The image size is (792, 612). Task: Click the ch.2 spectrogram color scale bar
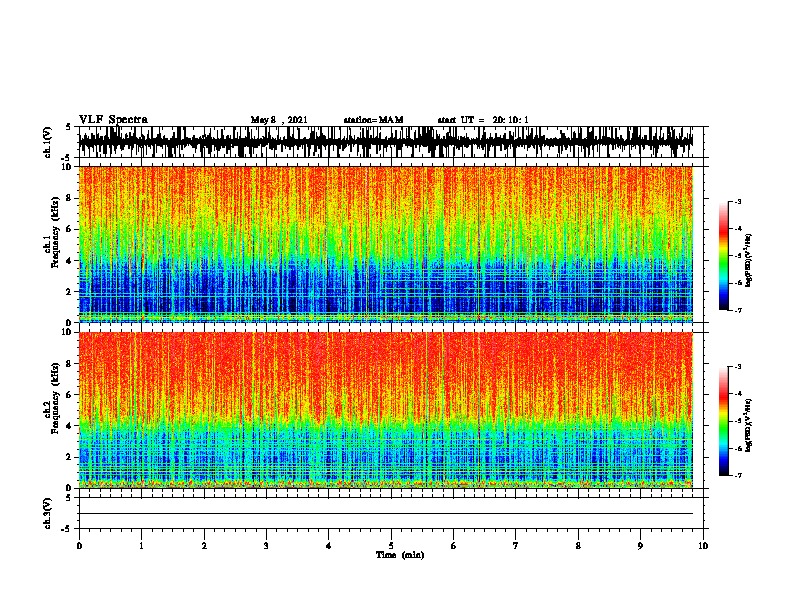pyautogui.click(x=723, y=421)
